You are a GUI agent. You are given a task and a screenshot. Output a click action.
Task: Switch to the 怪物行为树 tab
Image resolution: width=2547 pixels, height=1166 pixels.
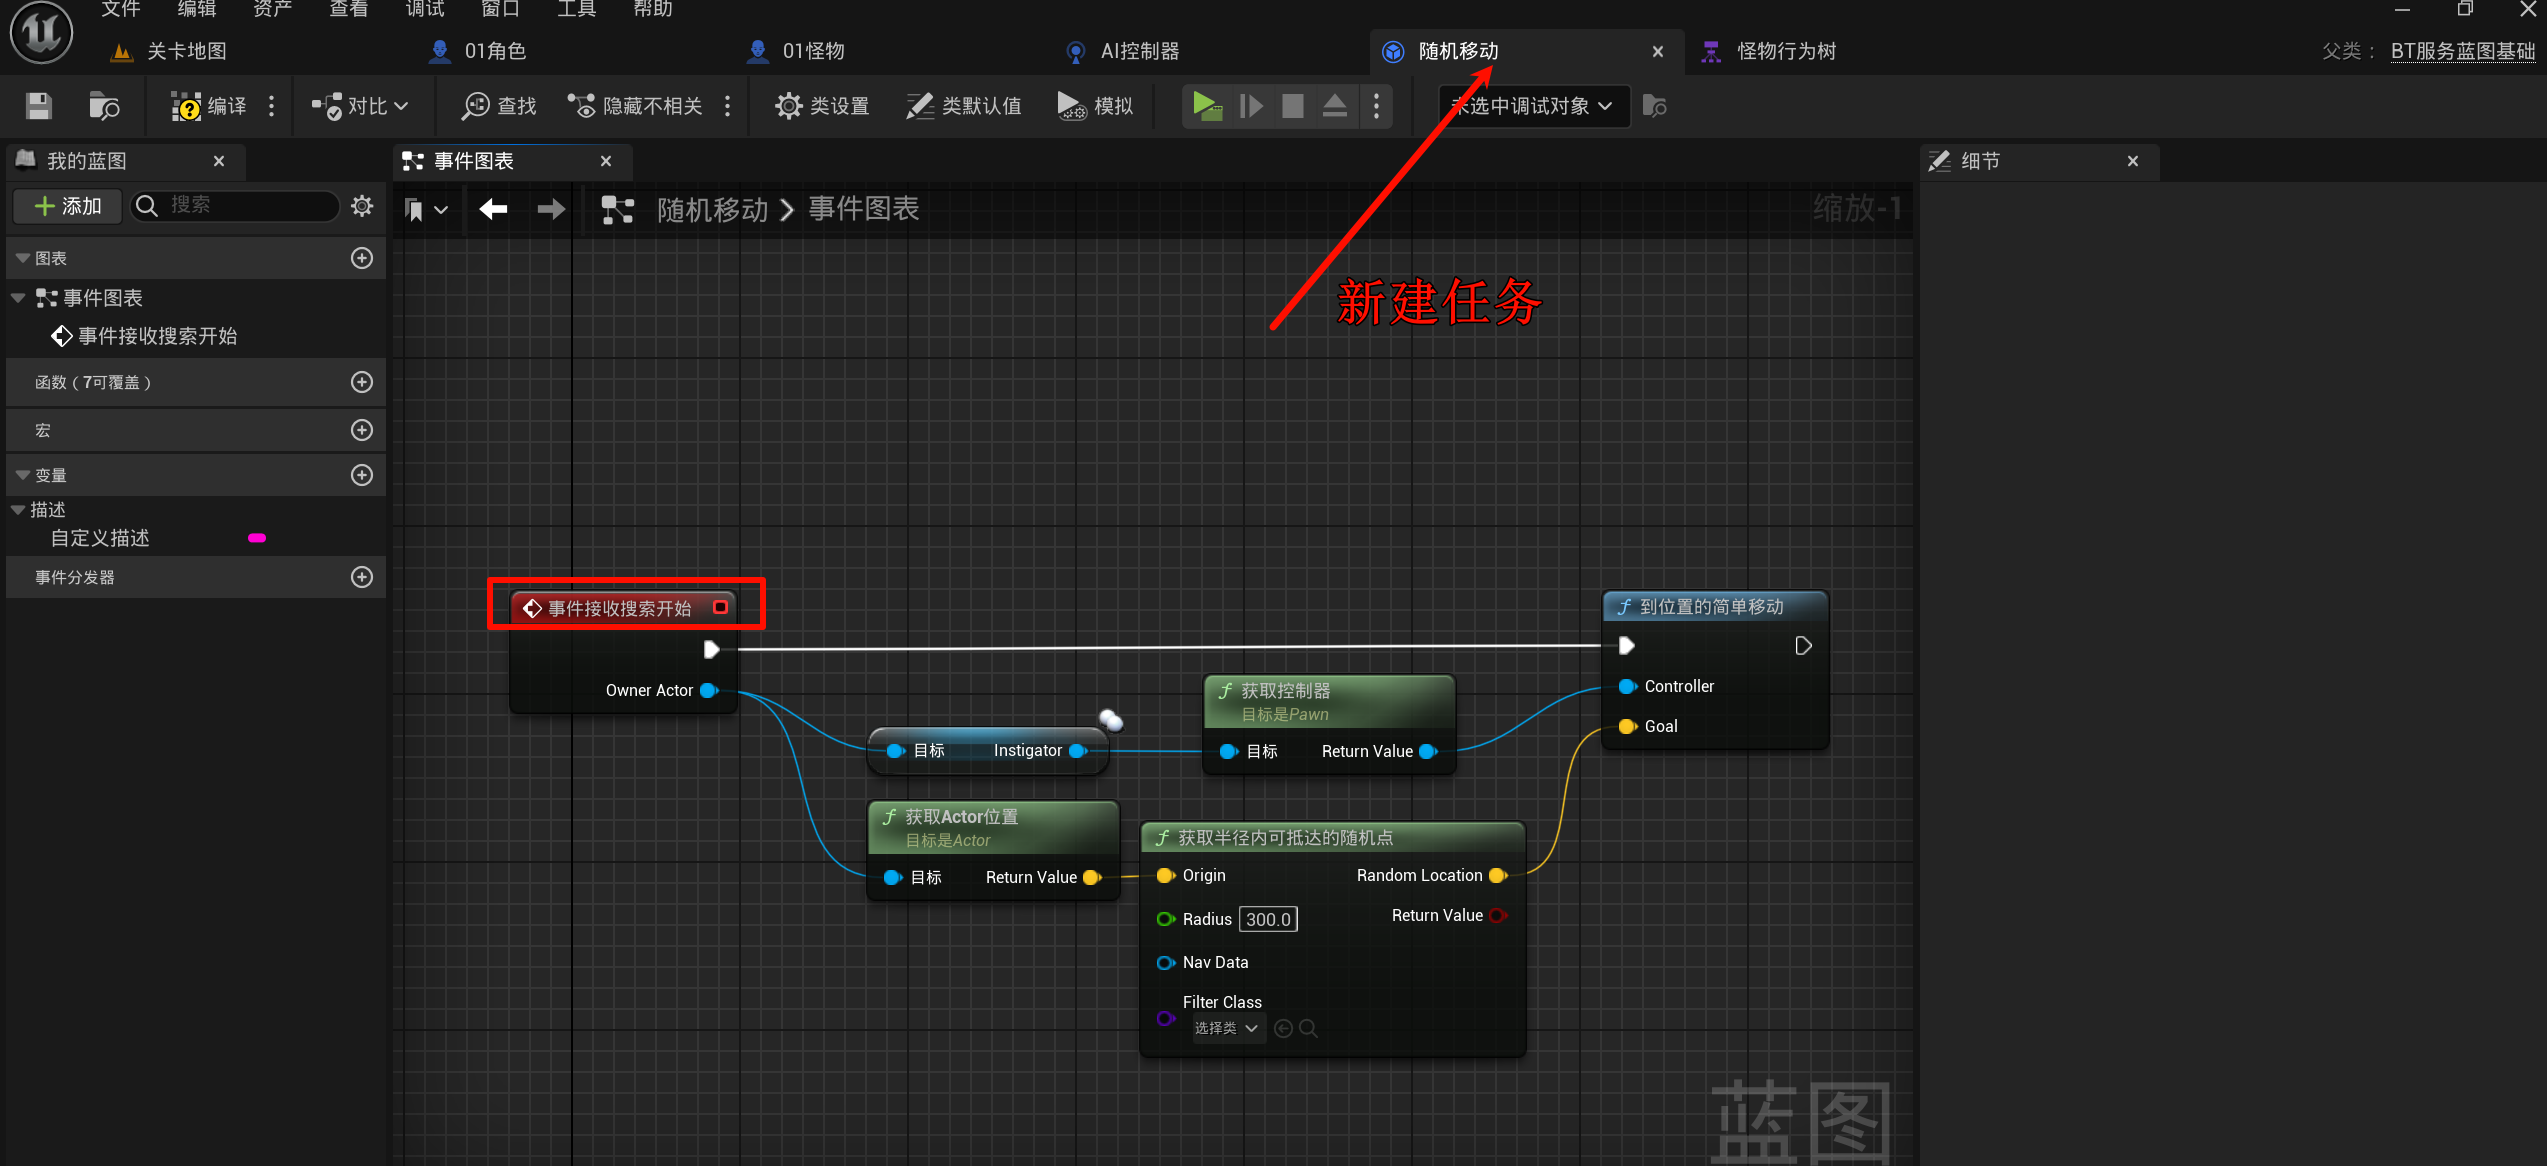[1785, 51]
